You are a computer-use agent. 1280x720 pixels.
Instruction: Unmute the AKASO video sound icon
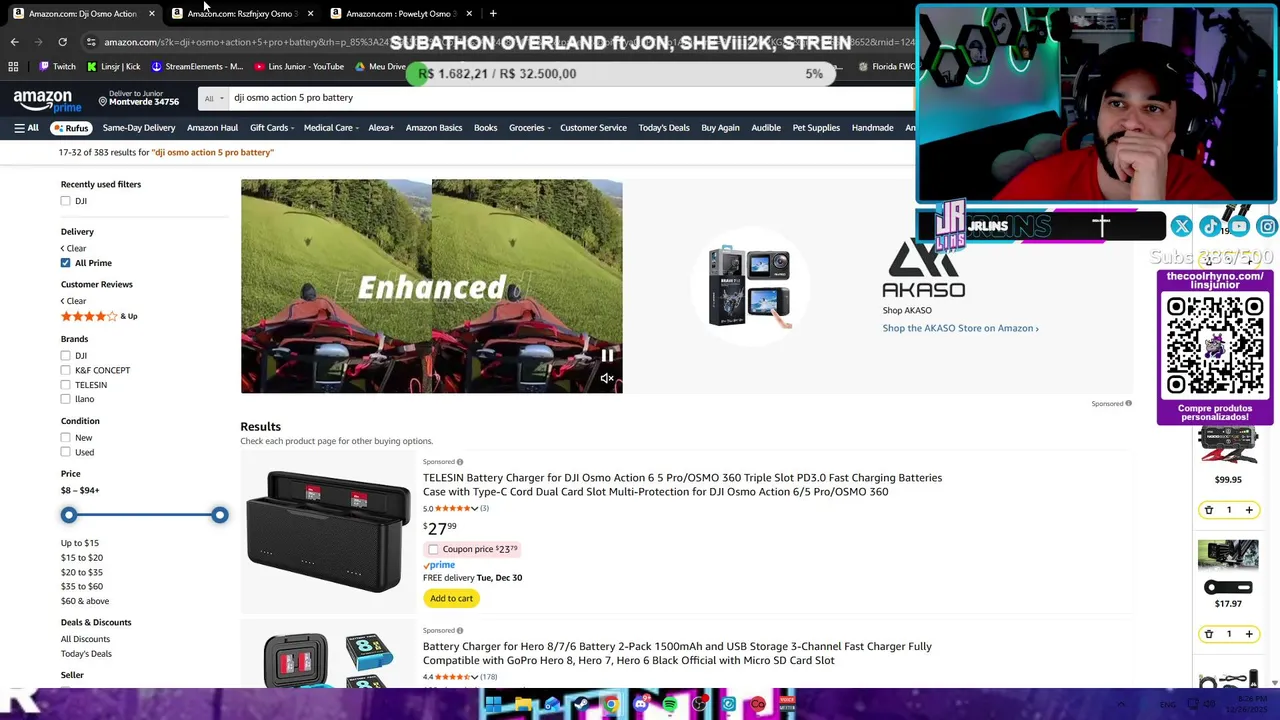pos(607,378)
